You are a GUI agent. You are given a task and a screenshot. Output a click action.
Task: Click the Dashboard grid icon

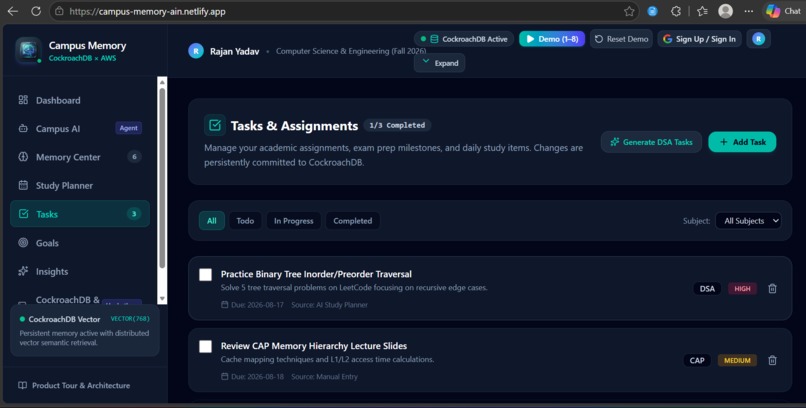pyautogui.click(x=23, y=100)
